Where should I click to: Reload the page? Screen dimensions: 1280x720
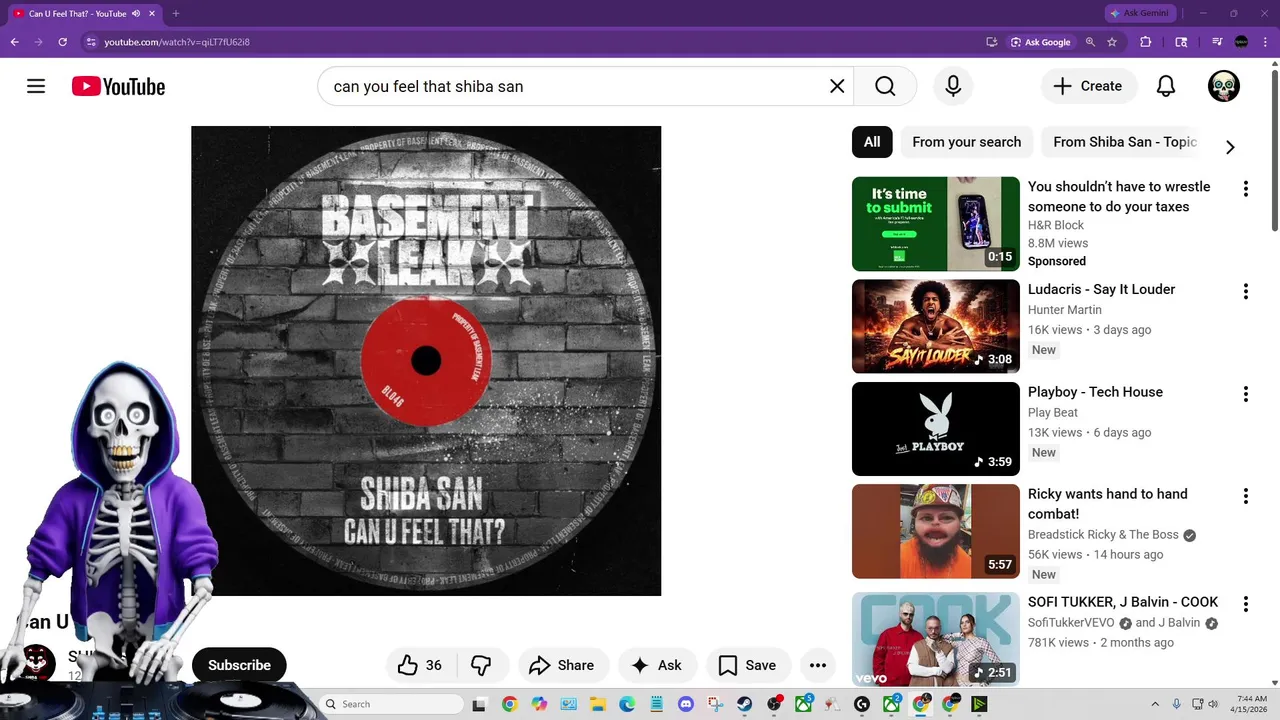click(x=62, y=42)
